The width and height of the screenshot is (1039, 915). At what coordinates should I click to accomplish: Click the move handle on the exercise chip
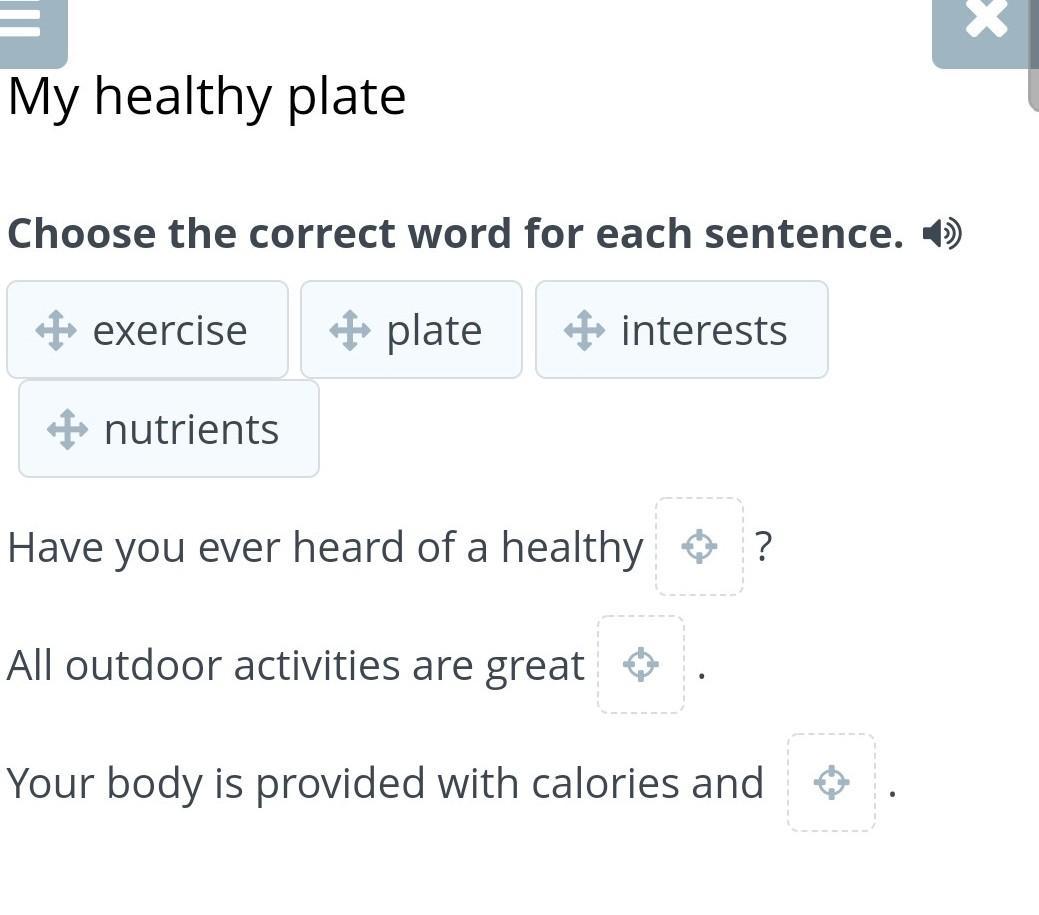[56, 330]
